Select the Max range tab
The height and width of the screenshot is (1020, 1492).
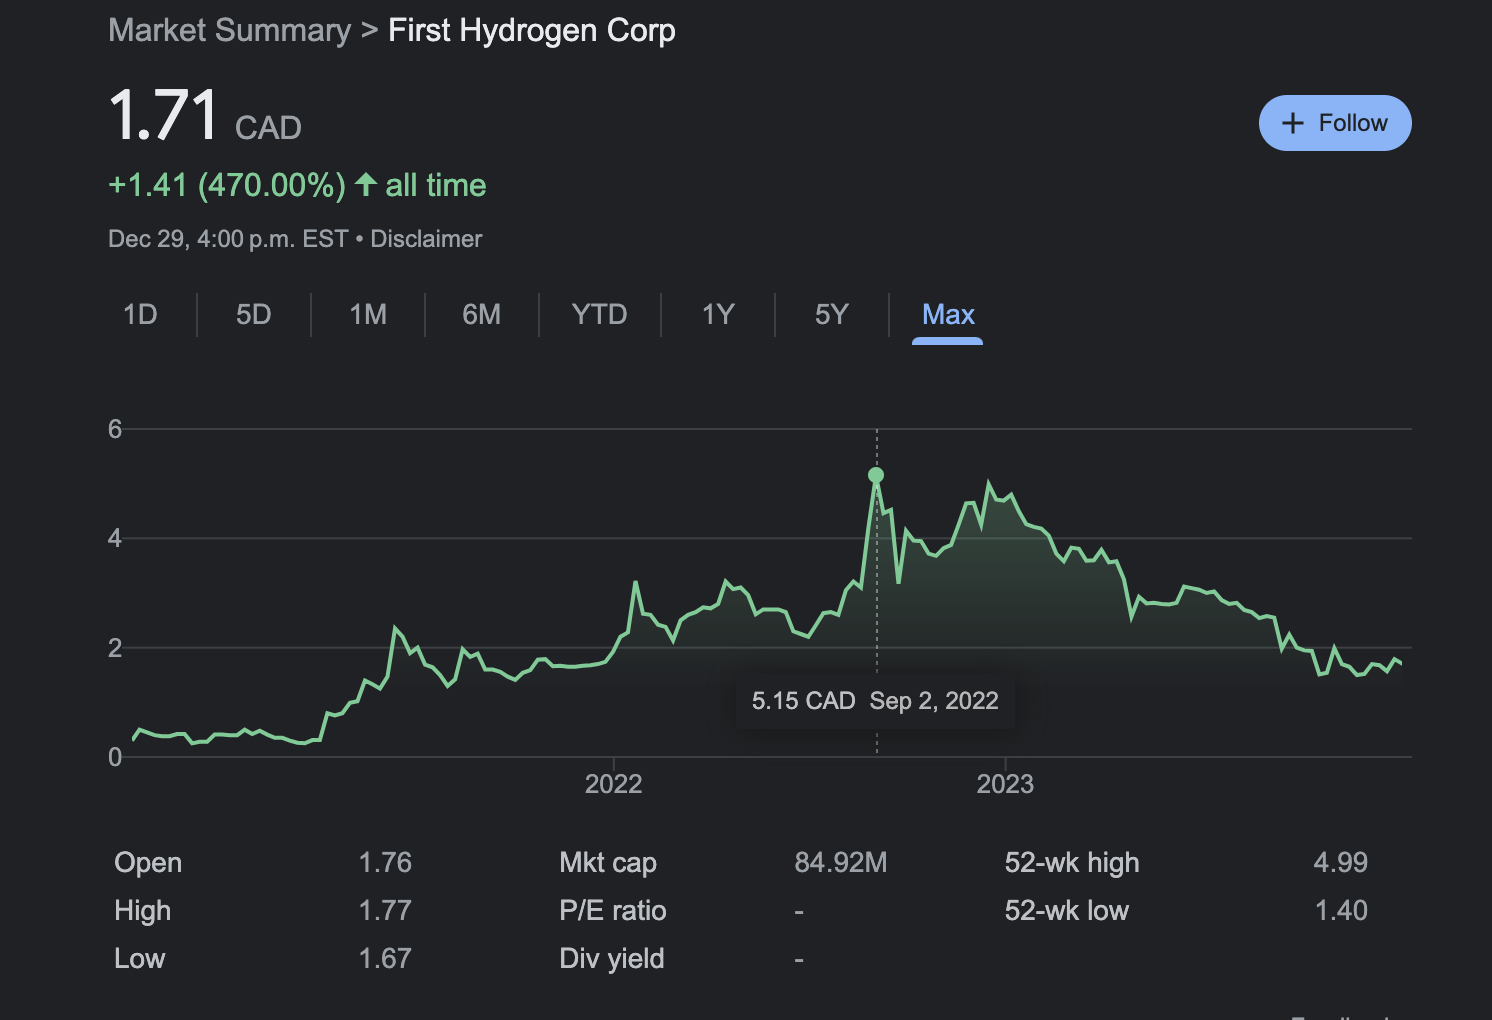coord(948,315)
